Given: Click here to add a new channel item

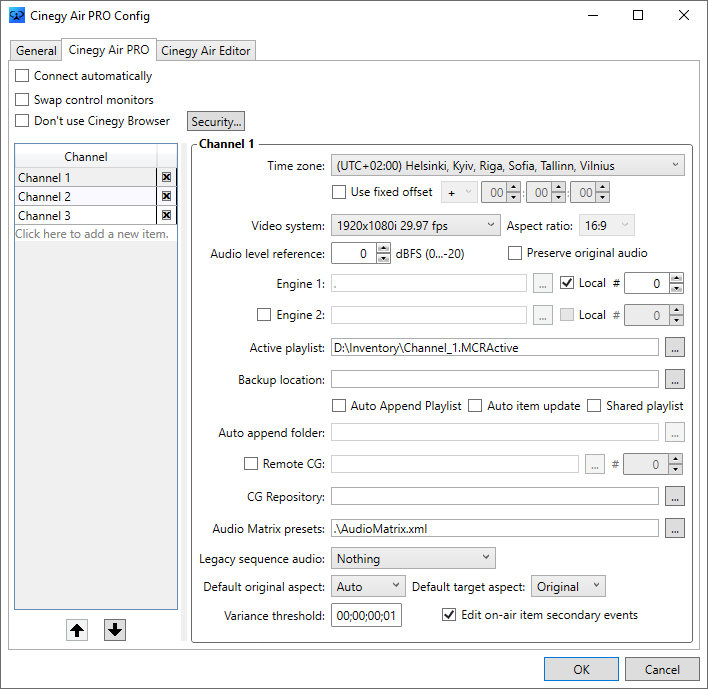Looking at the screenshot, I should pos(92,234).
